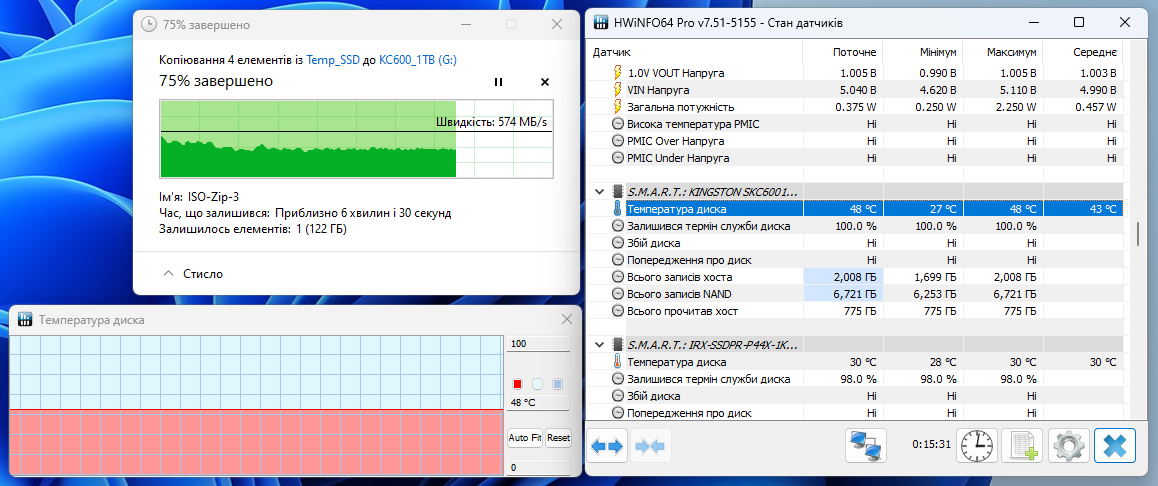Open HWiNFO sensor settings gear

1068,446
